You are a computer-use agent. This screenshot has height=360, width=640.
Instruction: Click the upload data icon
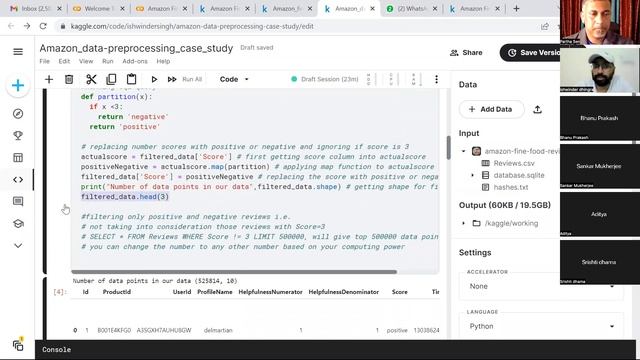click(x=538, y=109)
